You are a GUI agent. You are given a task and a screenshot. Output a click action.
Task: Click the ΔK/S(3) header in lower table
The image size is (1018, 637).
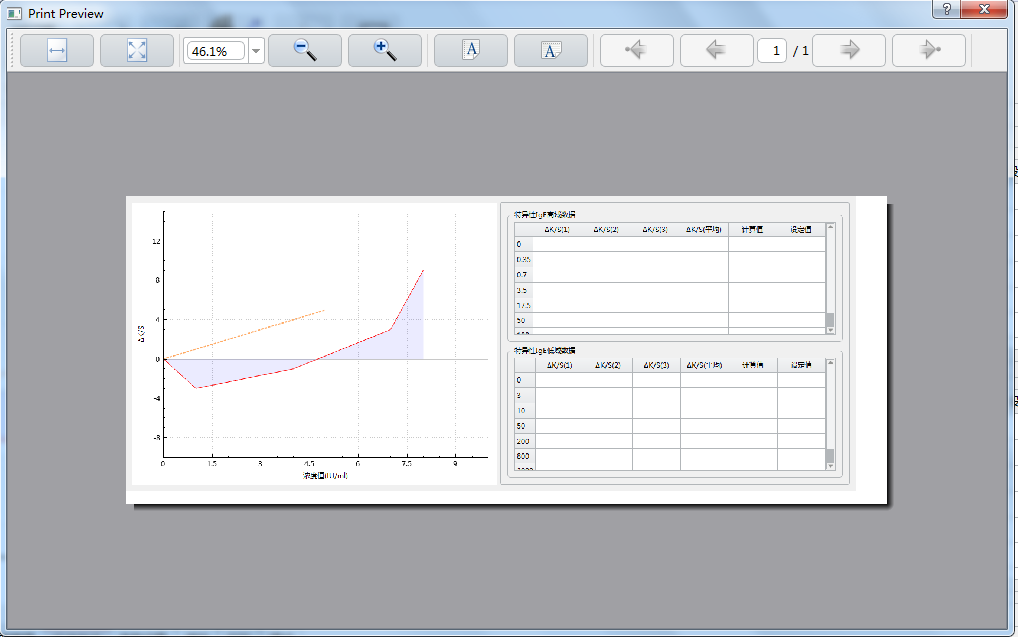click(x=656, y=365)
